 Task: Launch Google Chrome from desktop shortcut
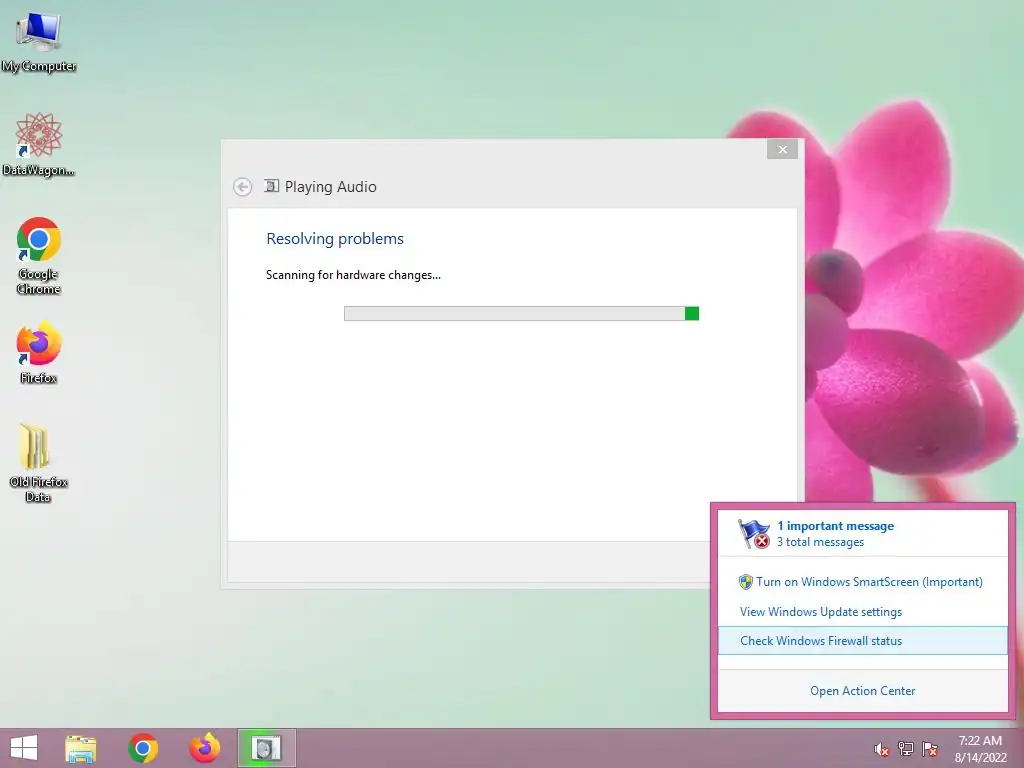pos(39,255)
